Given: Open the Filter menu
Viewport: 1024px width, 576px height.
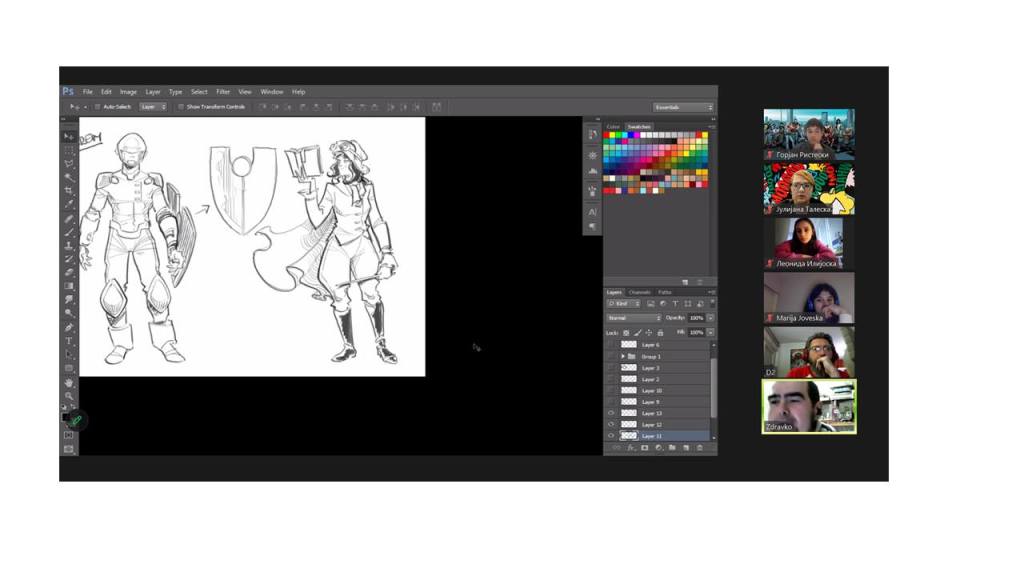Looking at the screenshot, I should click(223, 91).
